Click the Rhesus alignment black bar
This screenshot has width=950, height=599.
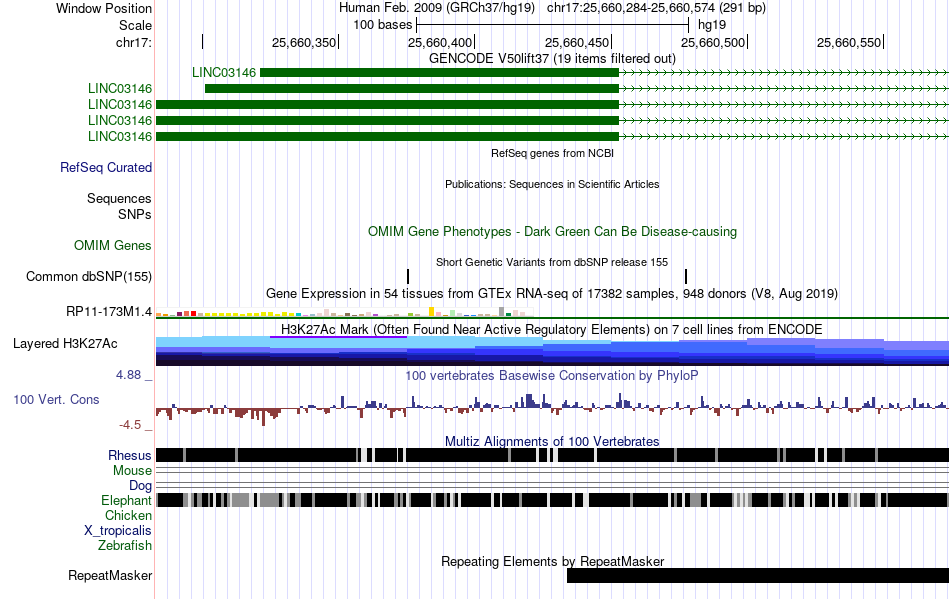pos(552,455)
